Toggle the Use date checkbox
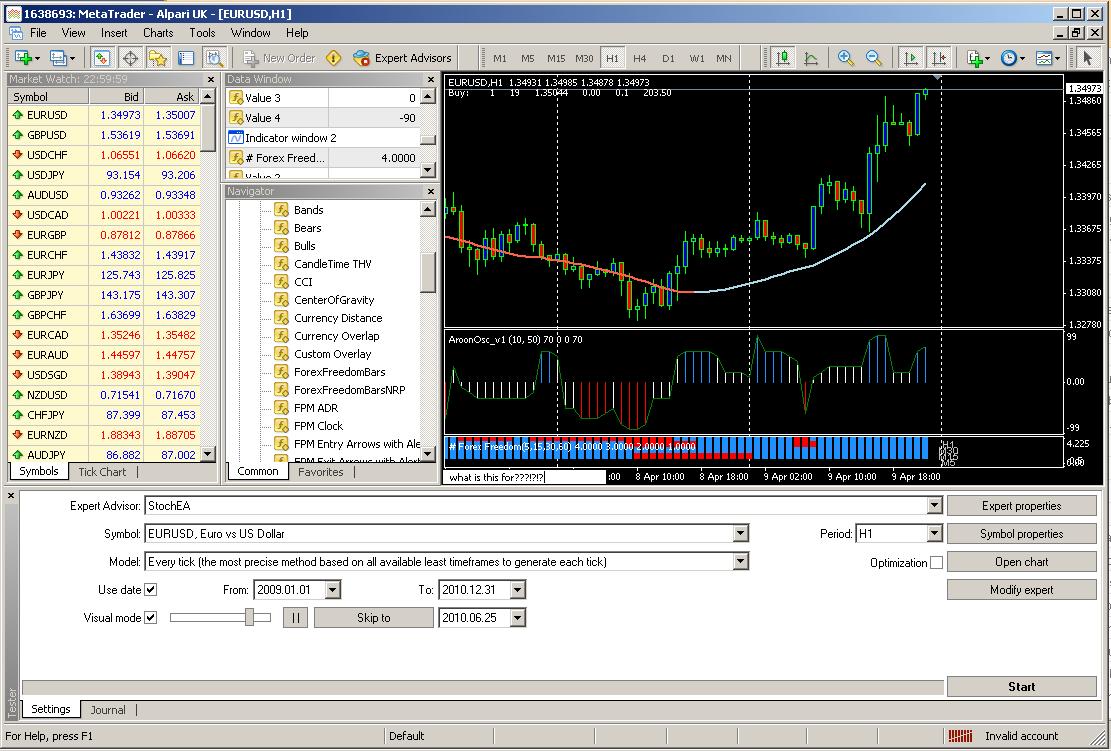Screen dimensions: 1111x751 [150, 589]
